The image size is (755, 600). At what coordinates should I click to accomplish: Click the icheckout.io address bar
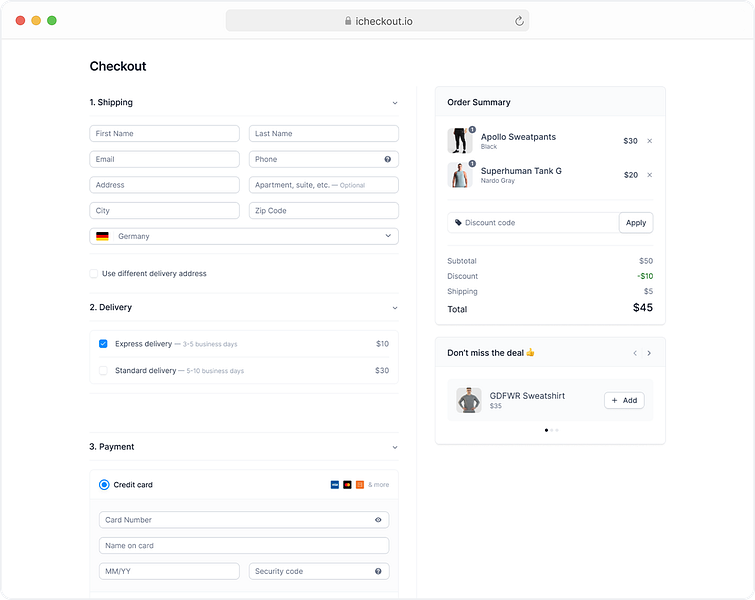pyautogui.click(x=378, y=21)
